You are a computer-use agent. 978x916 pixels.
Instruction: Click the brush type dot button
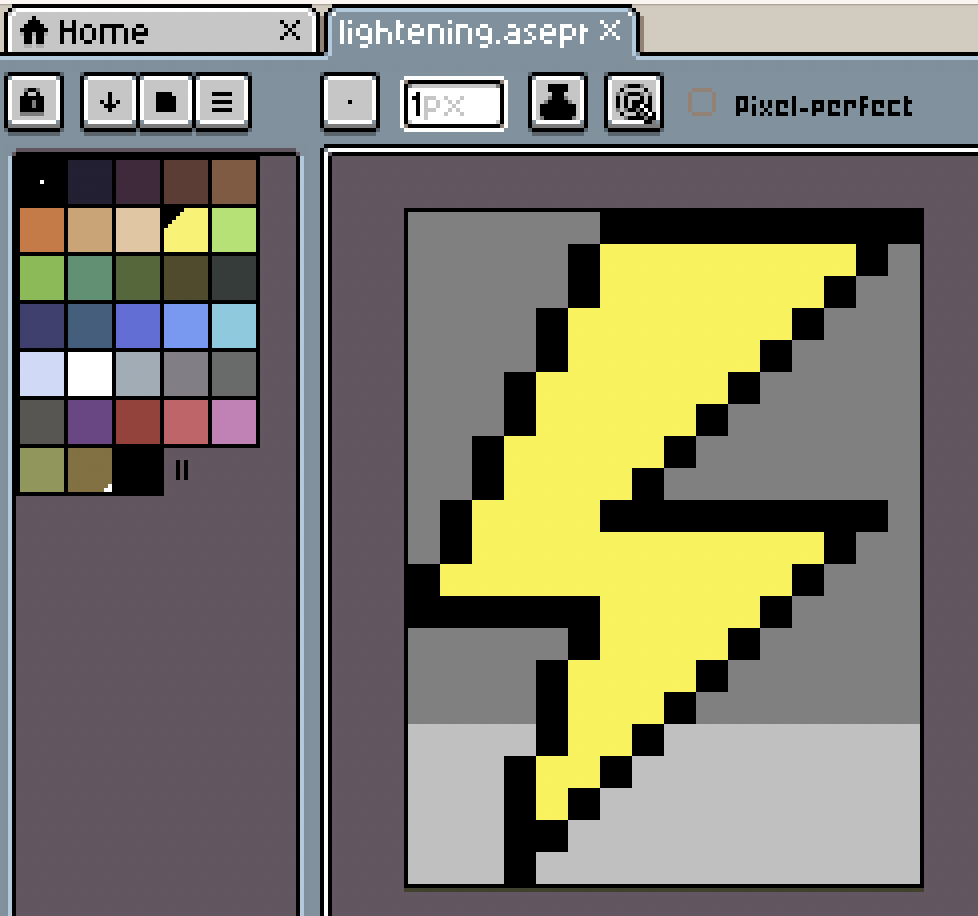(x=350, y=102)
